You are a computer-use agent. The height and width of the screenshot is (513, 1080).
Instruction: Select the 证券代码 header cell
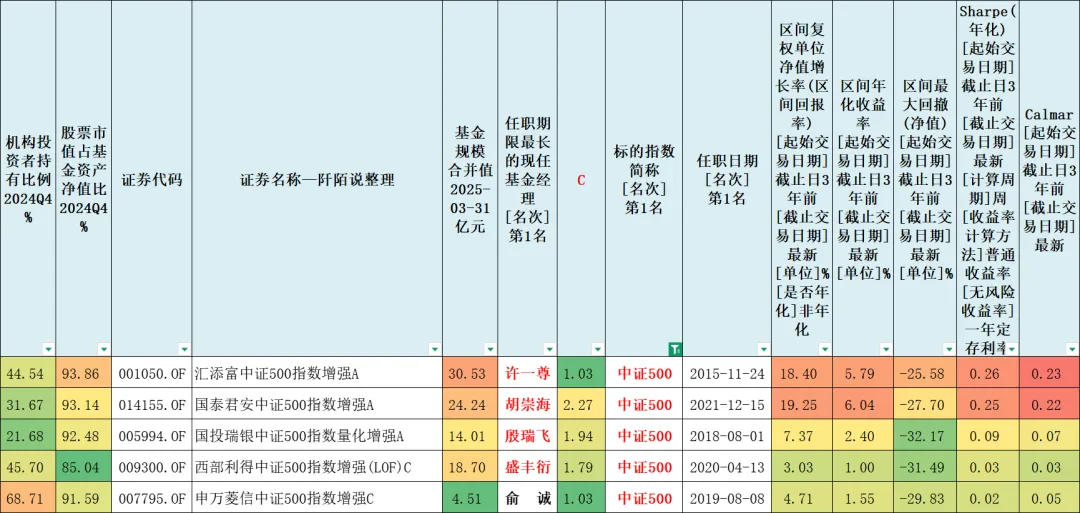coord(152,178)
